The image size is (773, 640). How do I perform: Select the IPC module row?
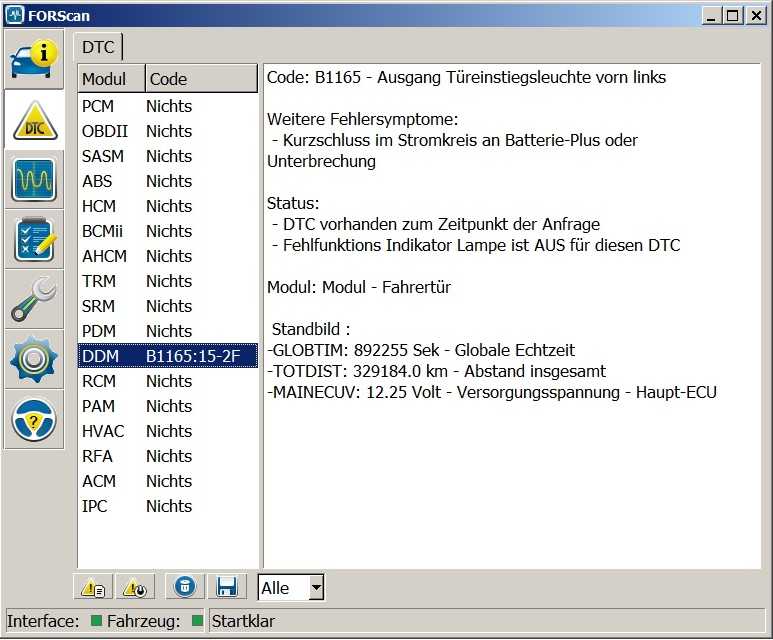click(167, 506)
